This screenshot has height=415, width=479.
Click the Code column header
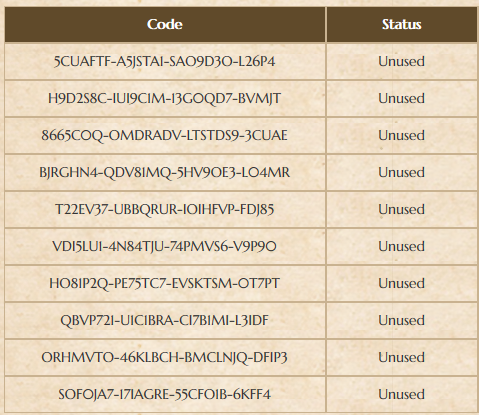point(165,24)
